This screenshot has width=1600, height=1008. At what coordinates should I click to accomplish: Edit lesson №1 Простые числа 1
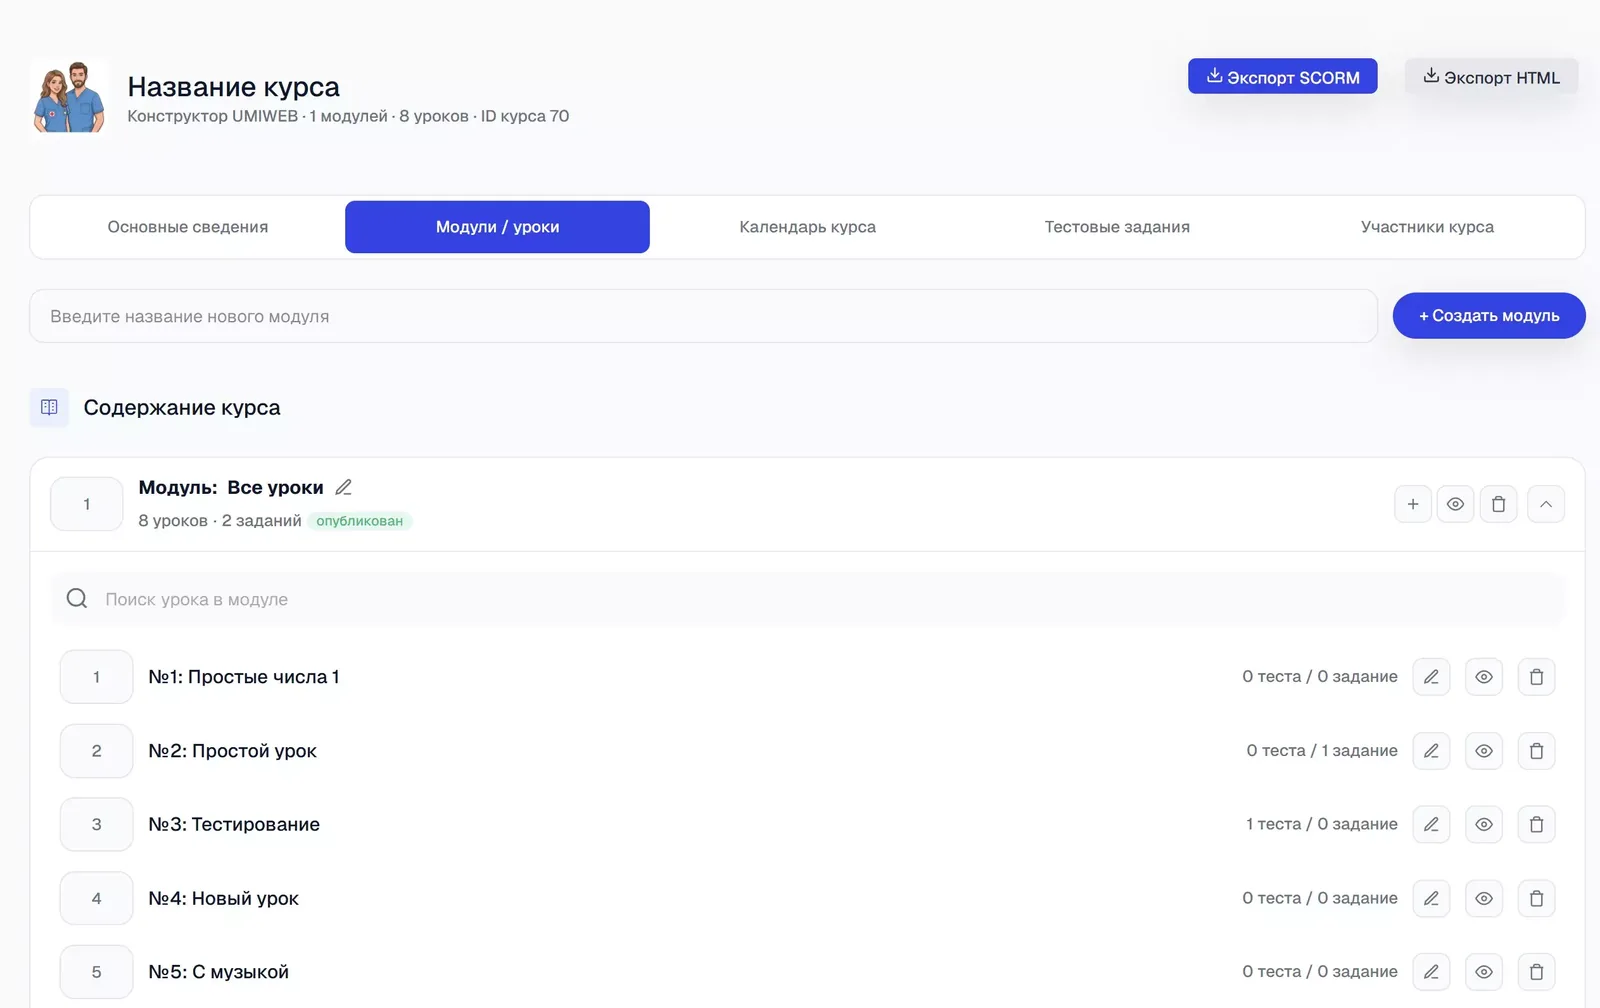click(x=1431, y=677)
